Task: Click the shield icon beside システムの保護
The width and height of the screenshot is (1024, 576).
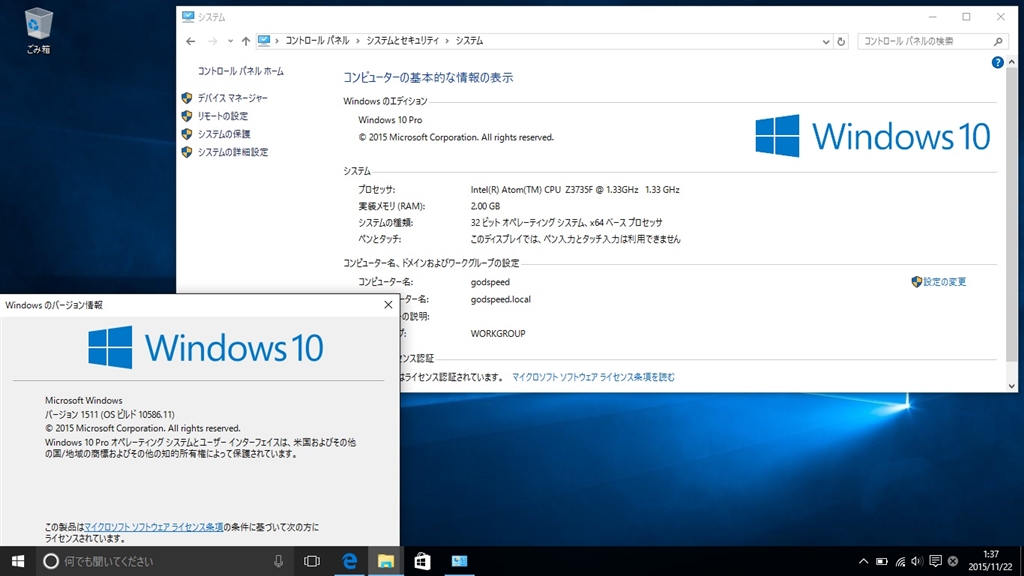Action: coord(187,134)
